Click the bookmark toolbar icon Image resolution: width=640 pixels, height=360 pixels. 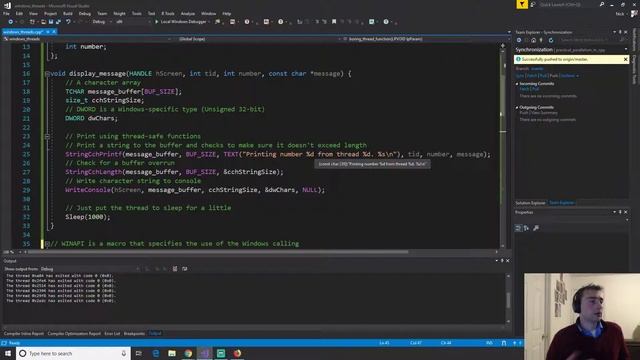[x=334, y=22]
